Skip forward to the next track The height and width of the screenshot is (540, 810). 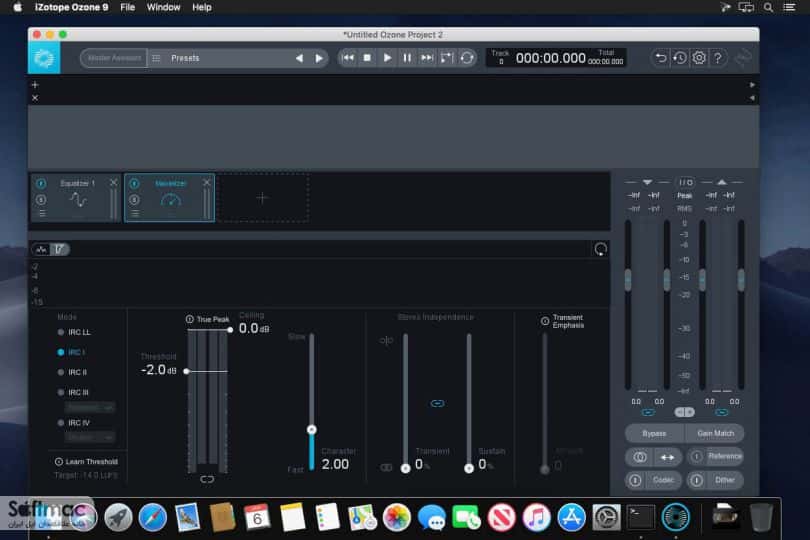tap(427, 58)
